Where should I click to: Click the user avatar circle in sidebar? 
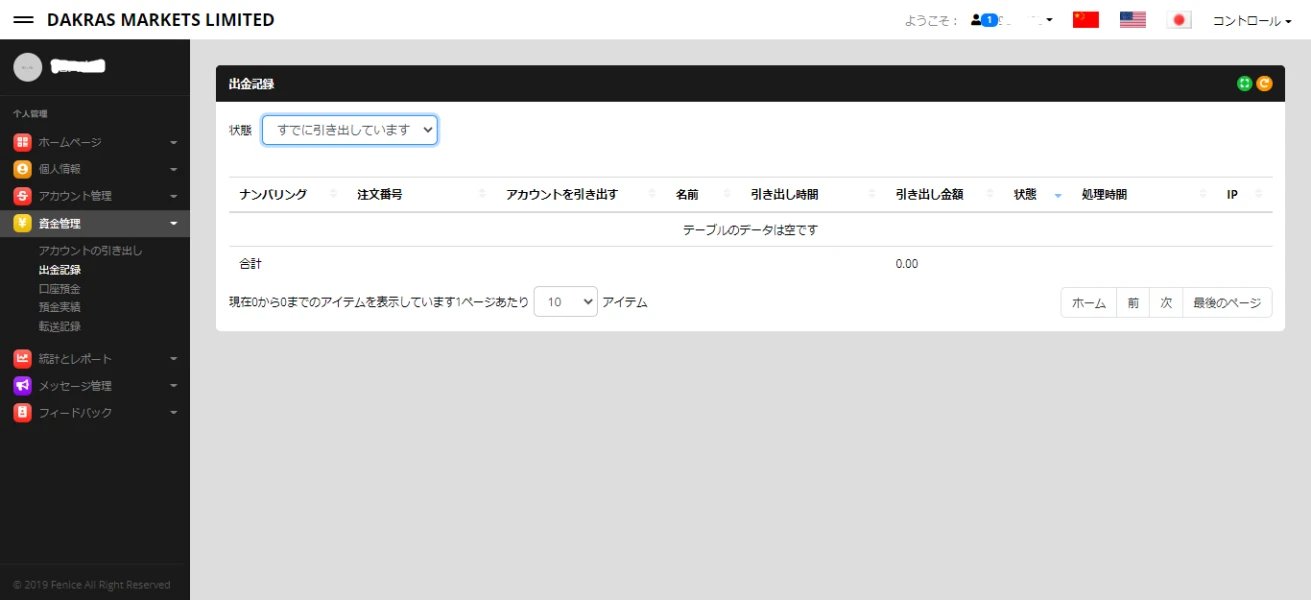28,67
